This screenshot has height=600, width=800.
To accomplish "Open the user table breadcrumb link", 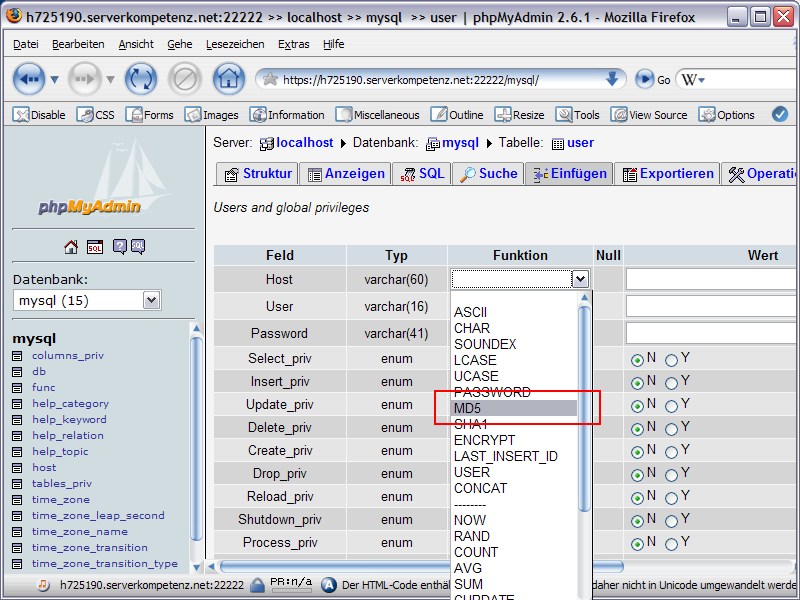I will [x=580, y=143].
